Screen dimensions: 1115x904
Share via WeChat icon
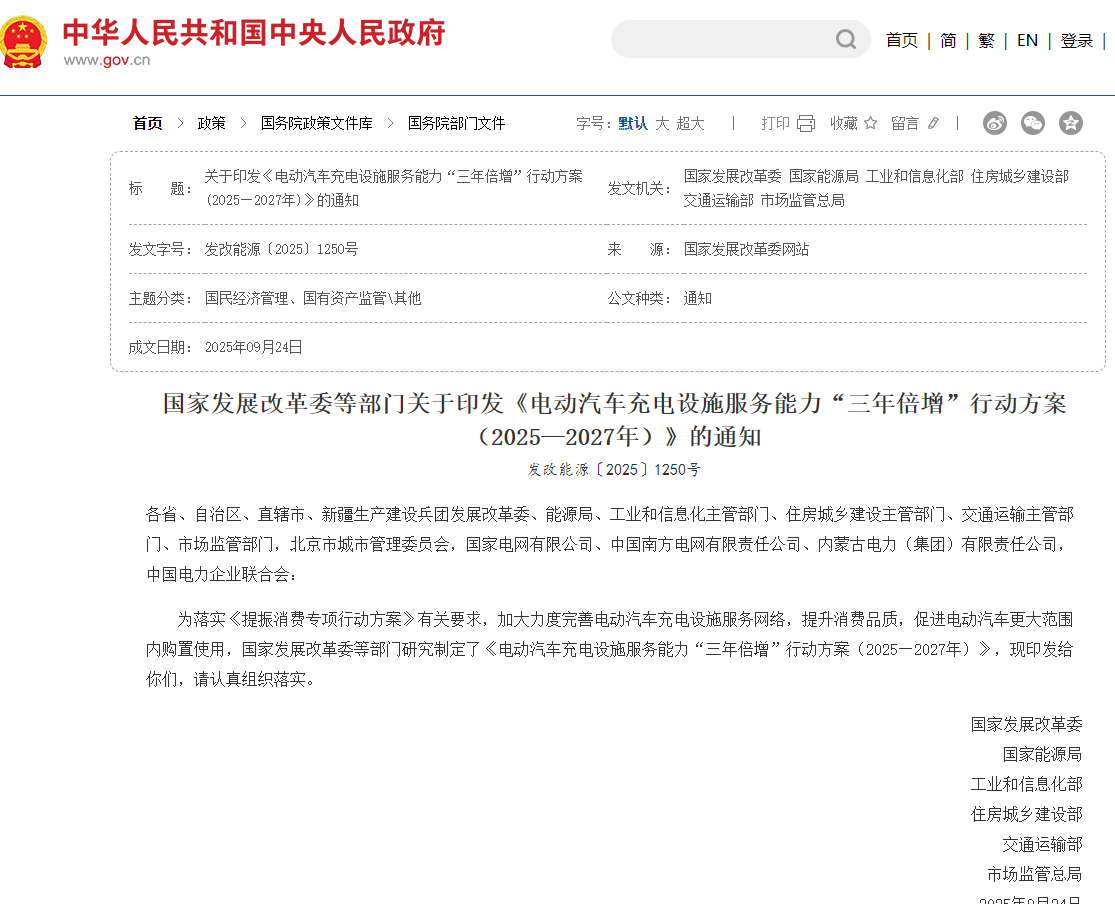point(1033,123)
